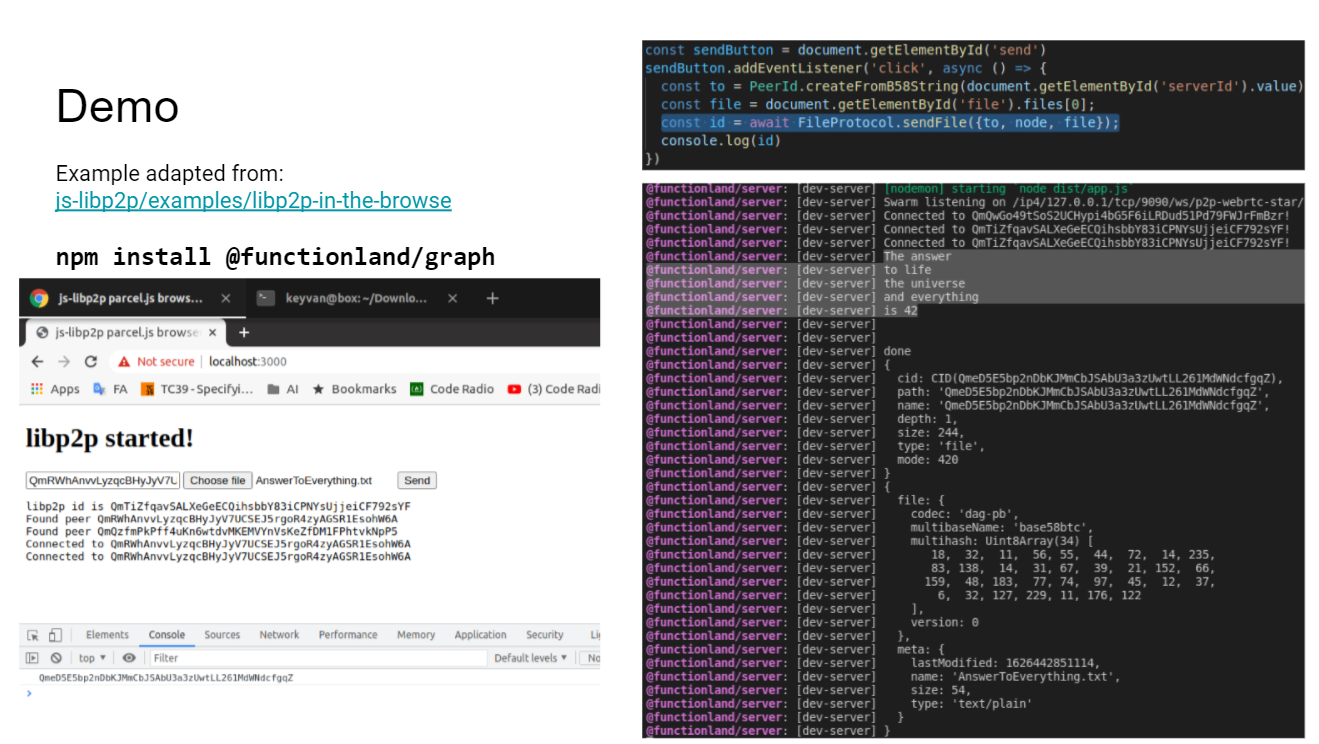Switch to the Performance DevTools tab

[348, 635]
